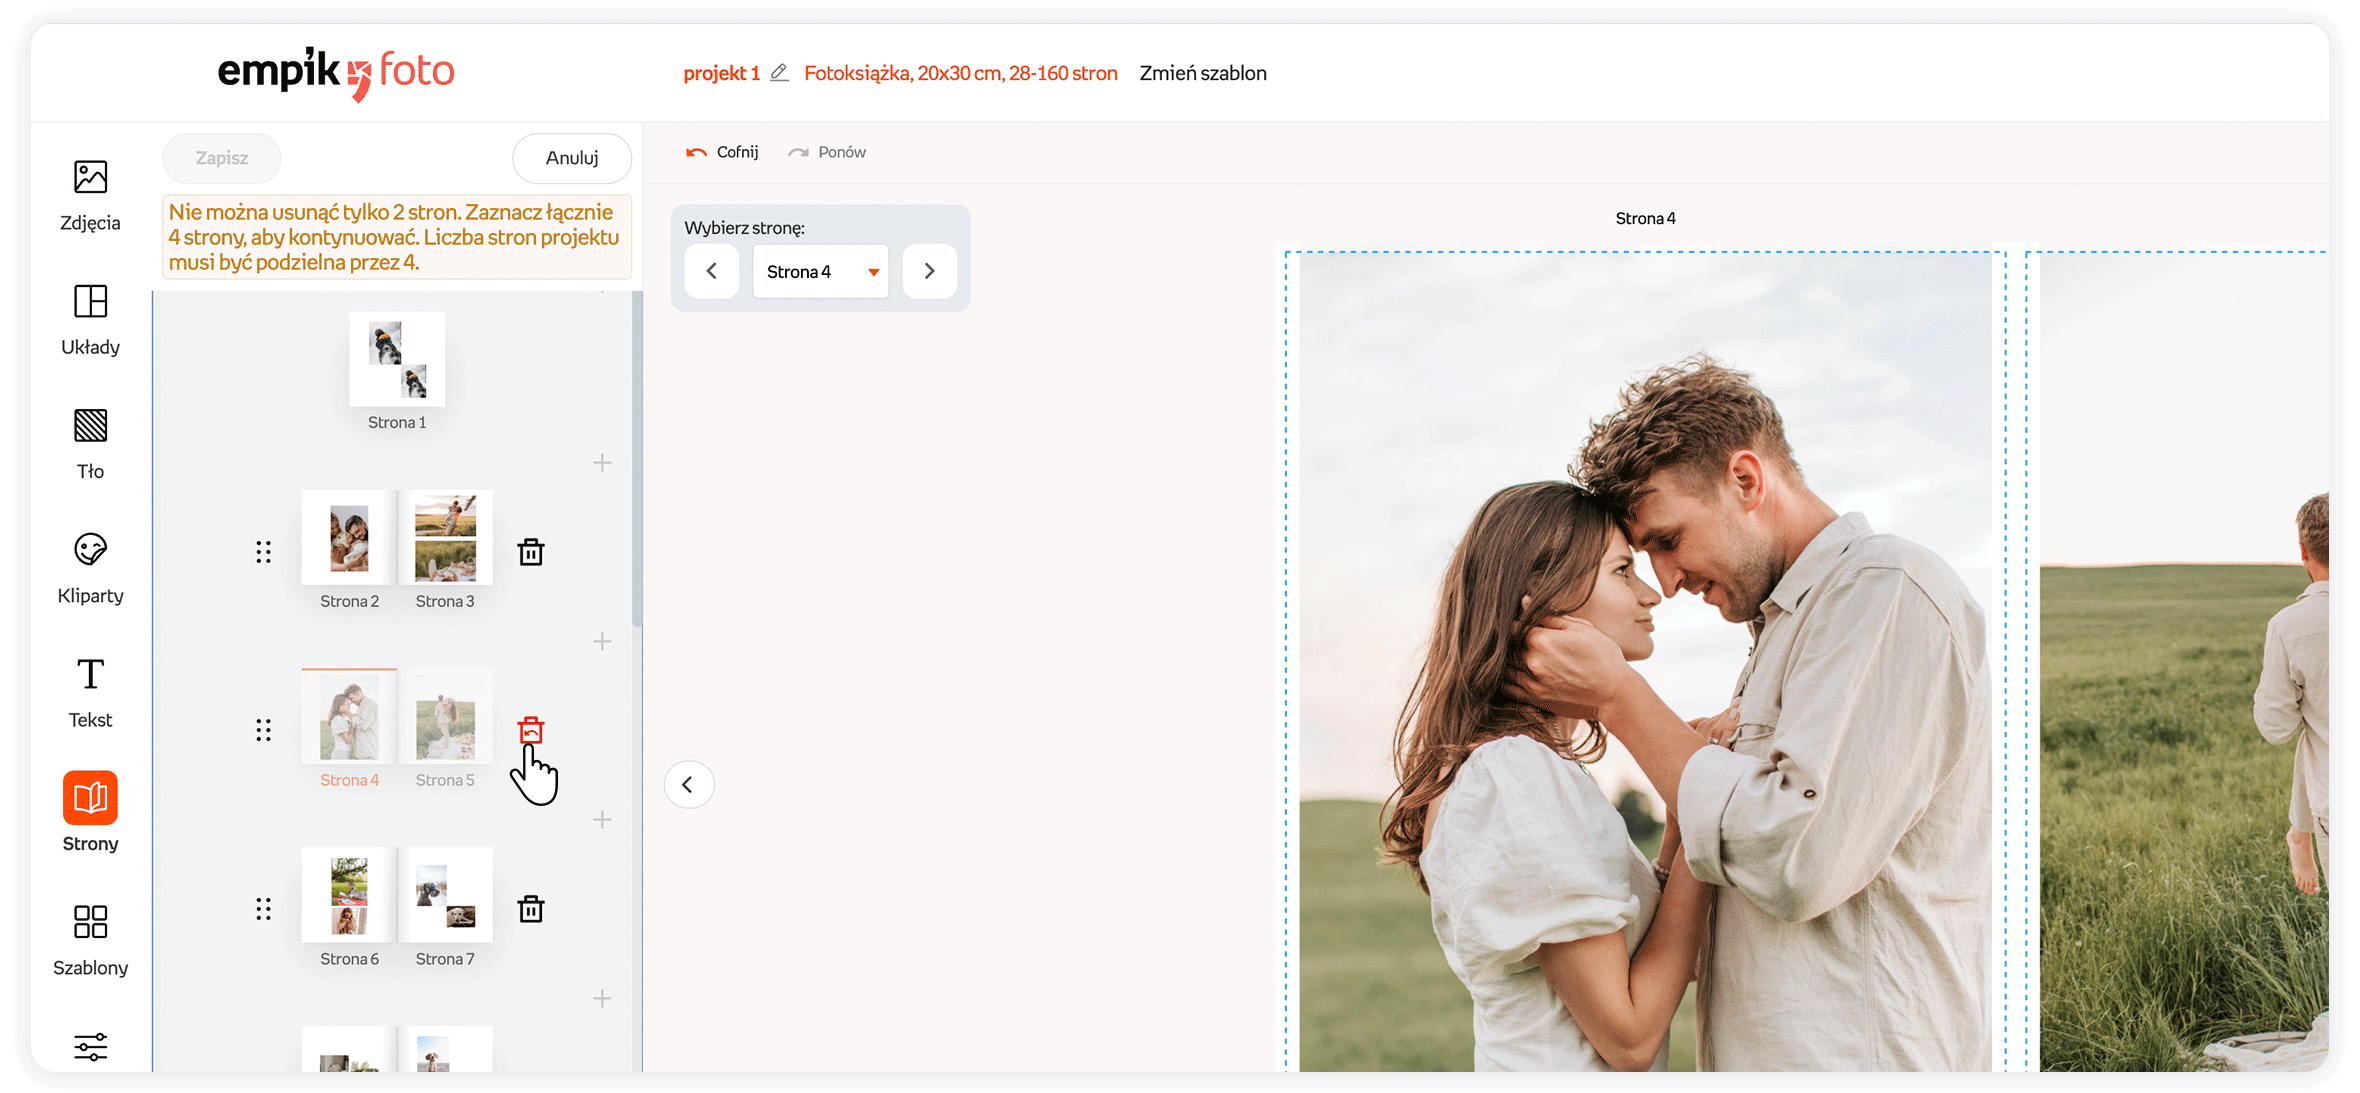Open the Kliparty clipart panel

tap(90, 567)
